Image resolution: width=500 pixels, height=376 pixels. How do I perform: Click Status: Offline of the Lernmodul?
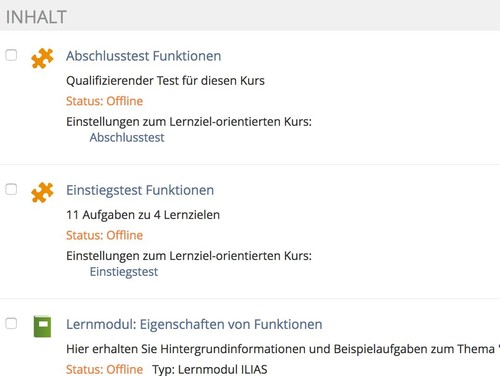104,369
